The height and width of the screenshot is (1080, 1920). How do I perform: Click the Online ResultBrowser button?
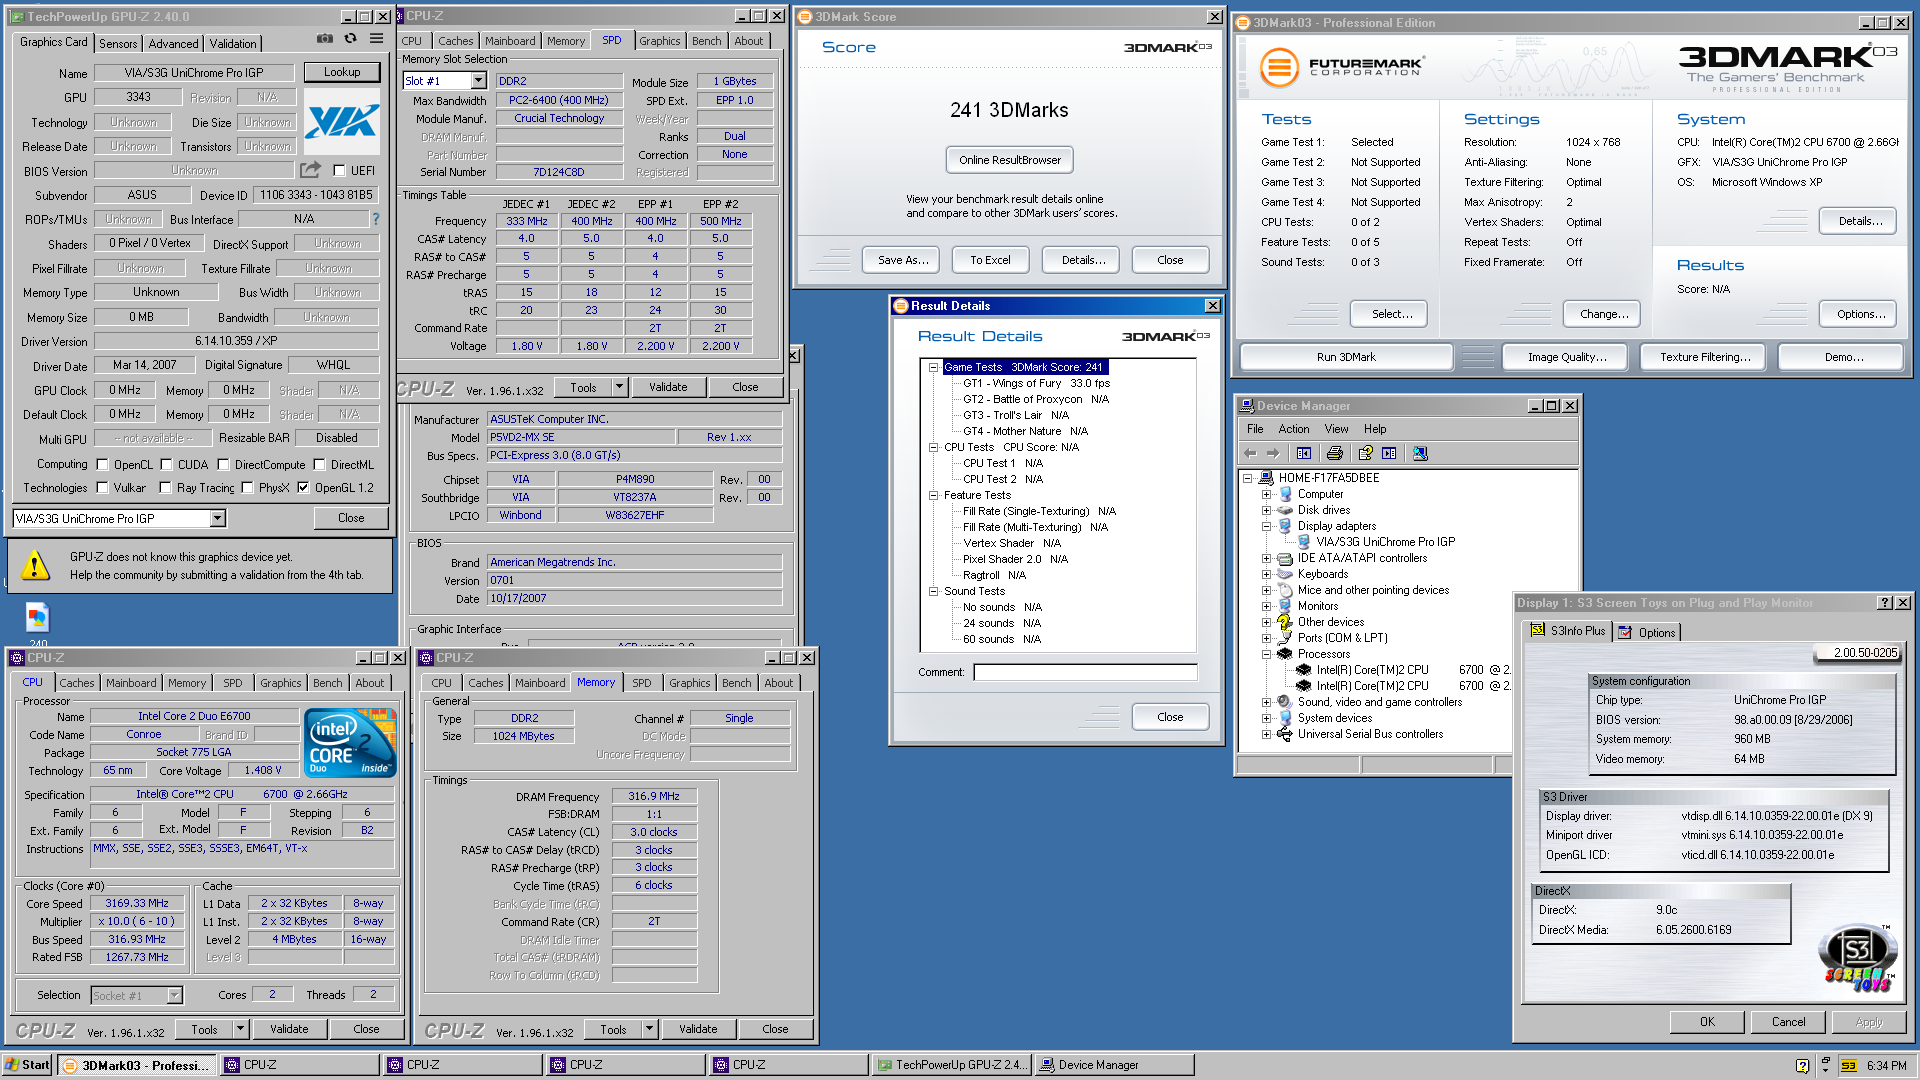click(x=1009, y=160)
